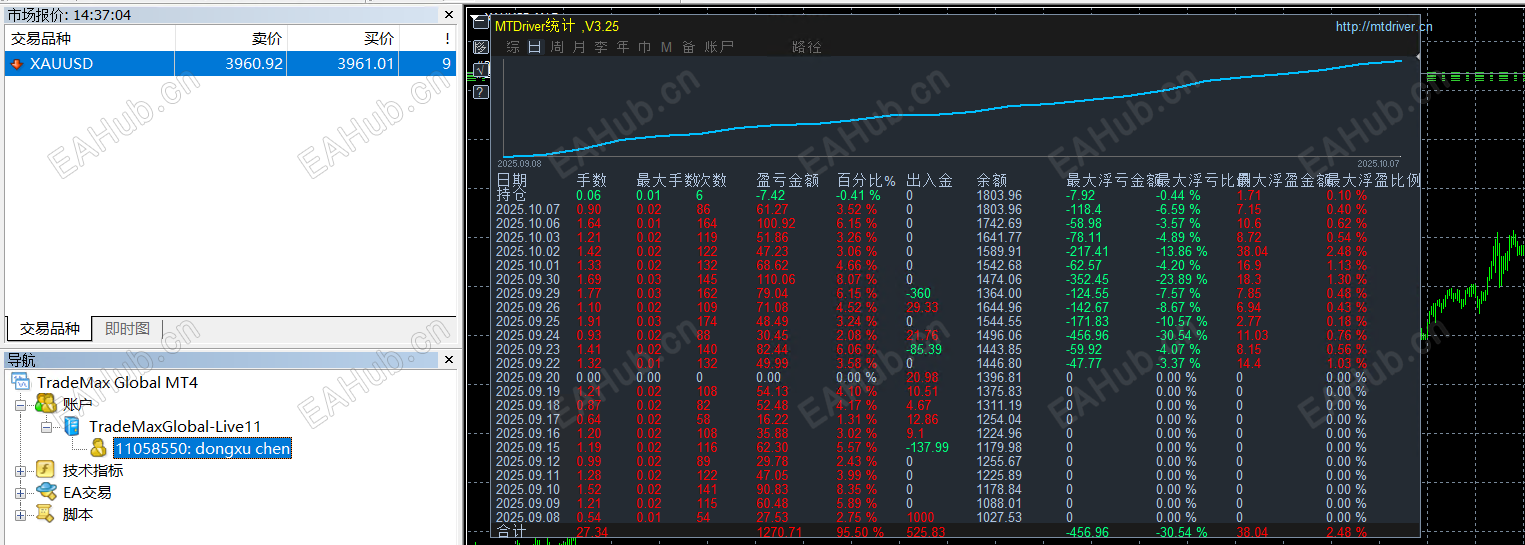Collapse the 账户 tree node
1525x545 pixels.
(21, 404)
